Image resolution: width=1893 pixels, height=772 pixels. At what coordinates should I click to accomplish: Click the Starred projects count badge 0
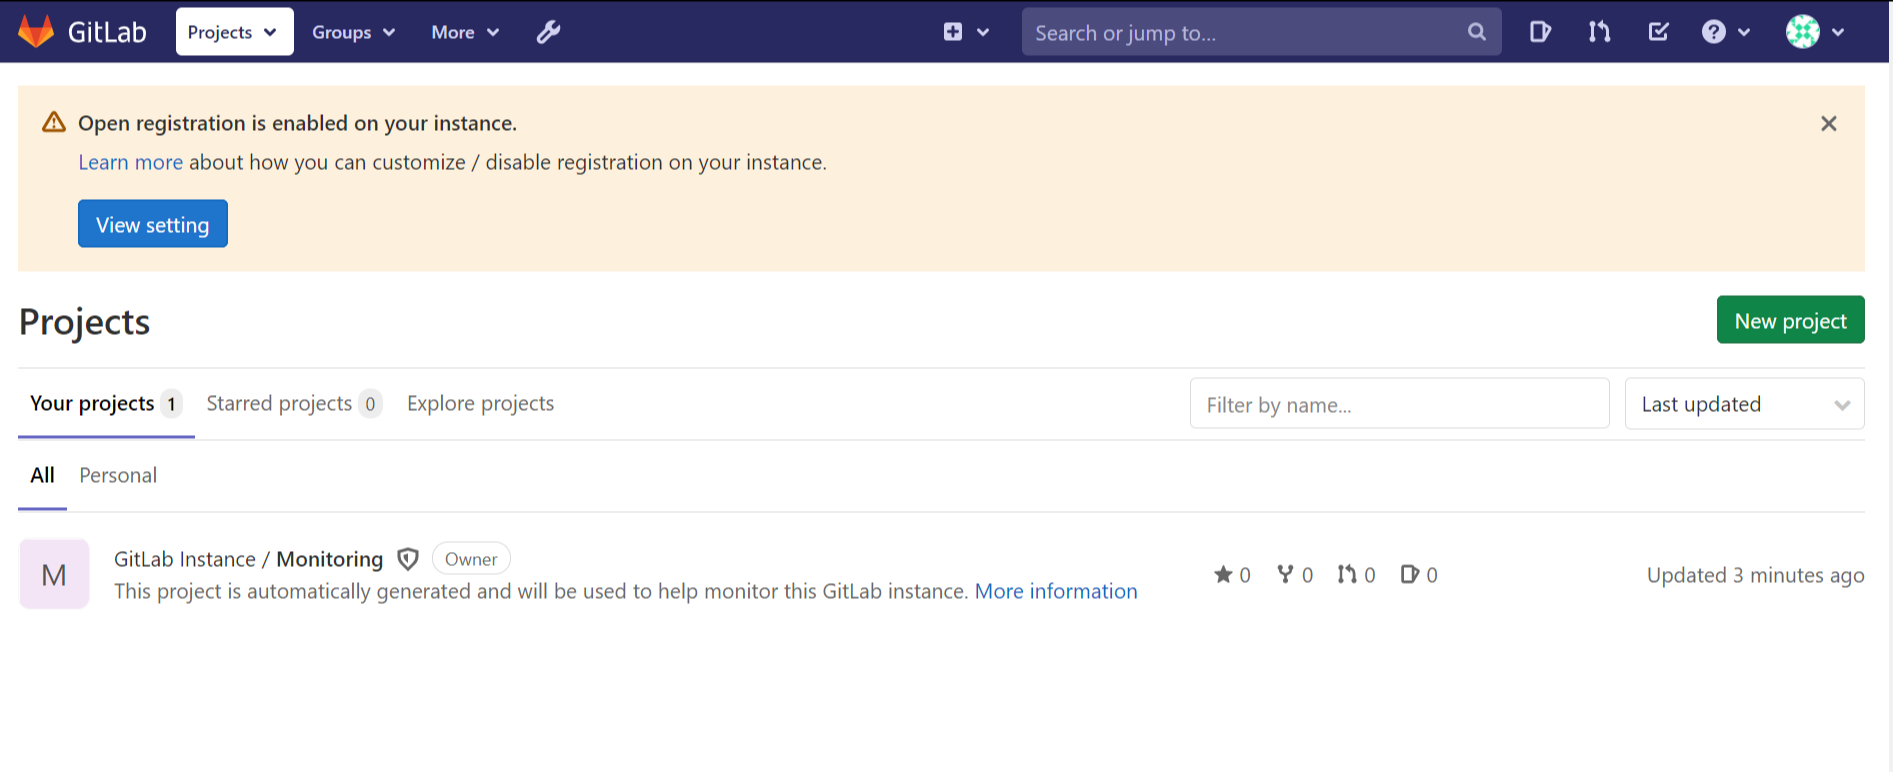[x=370, y=404]
